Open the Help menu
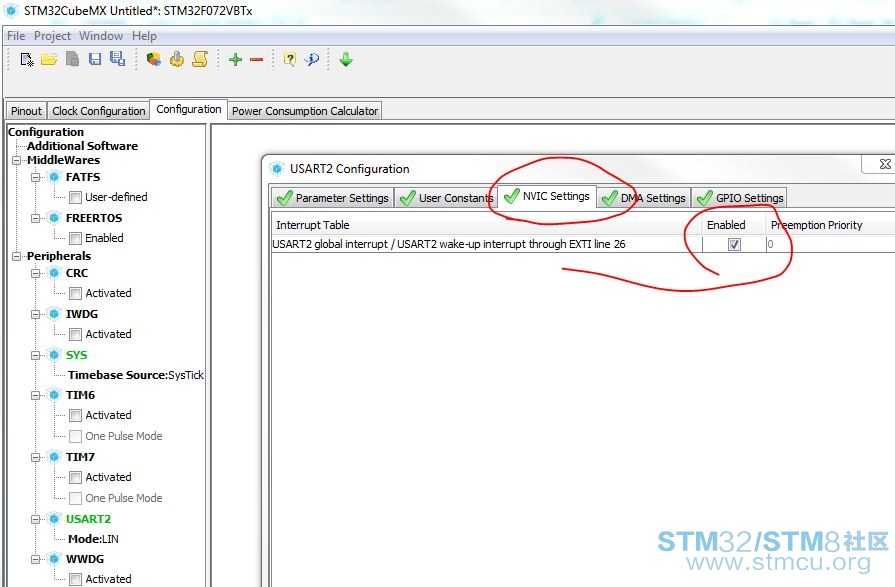Image resolution: width=895 pixels, height=587 pixels. (x=144, y=36)
